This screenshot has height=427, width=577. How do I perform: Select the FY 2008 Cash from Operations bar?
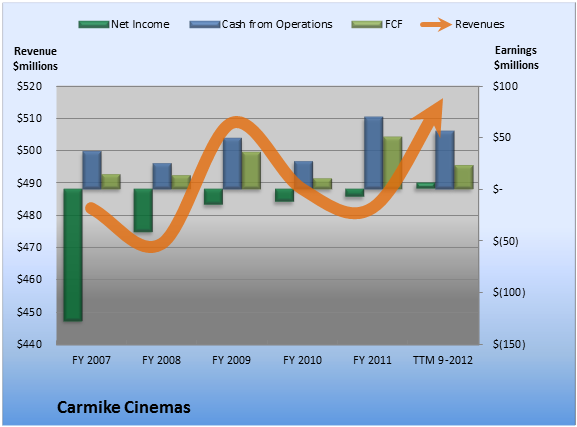point(162,176)
